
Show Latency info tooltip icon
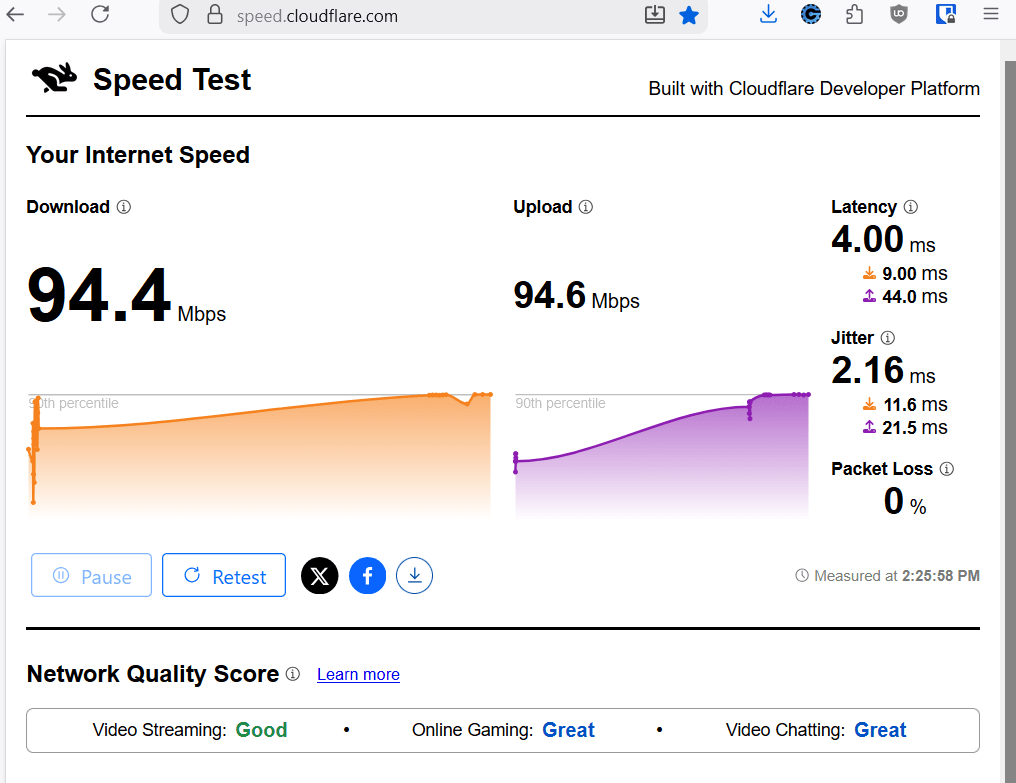tap(910, 207)
